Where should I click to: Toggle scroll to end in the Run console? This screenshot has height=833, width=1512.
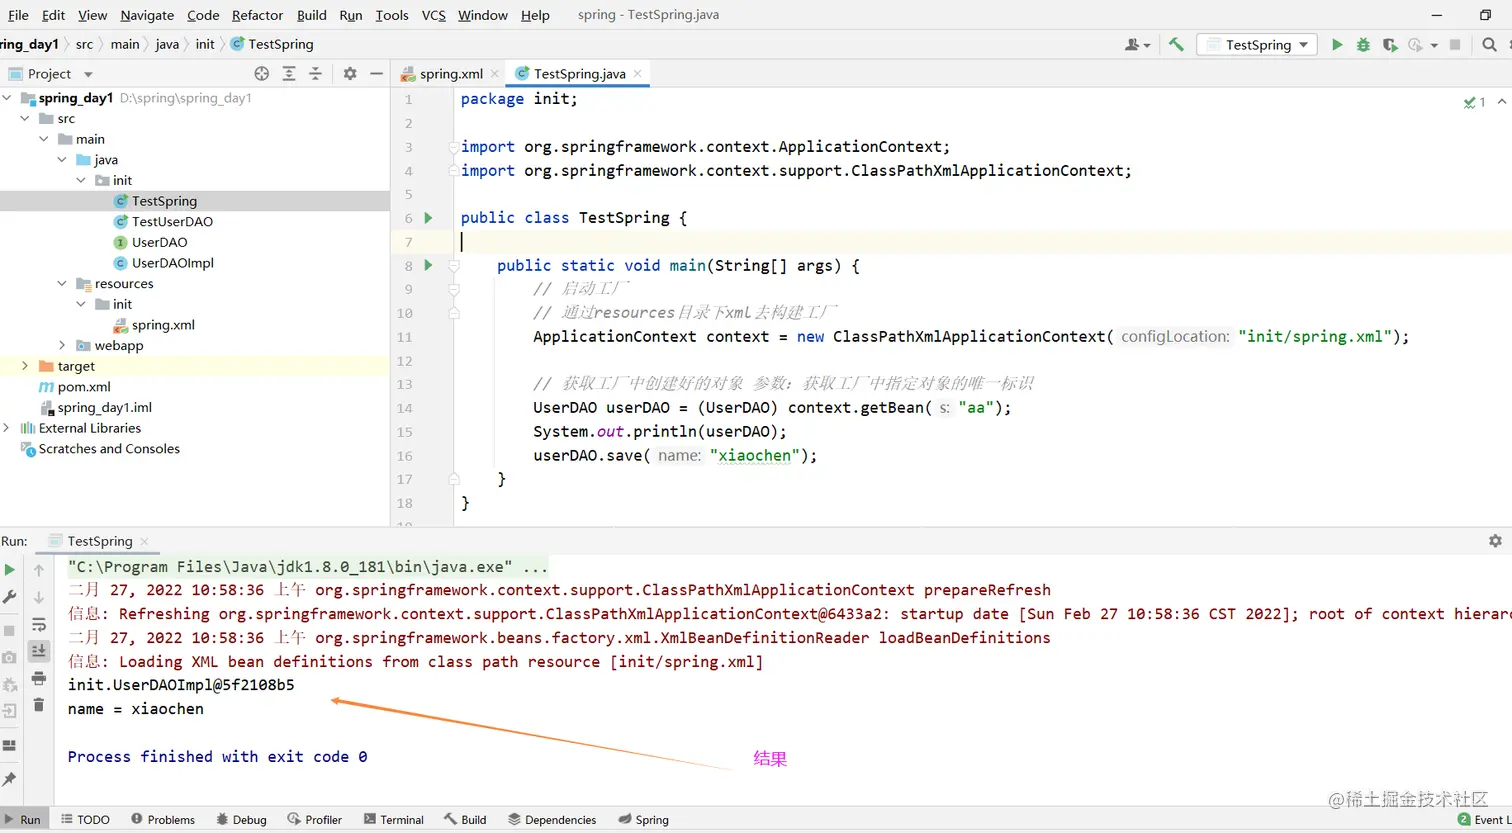pos(39,651)
